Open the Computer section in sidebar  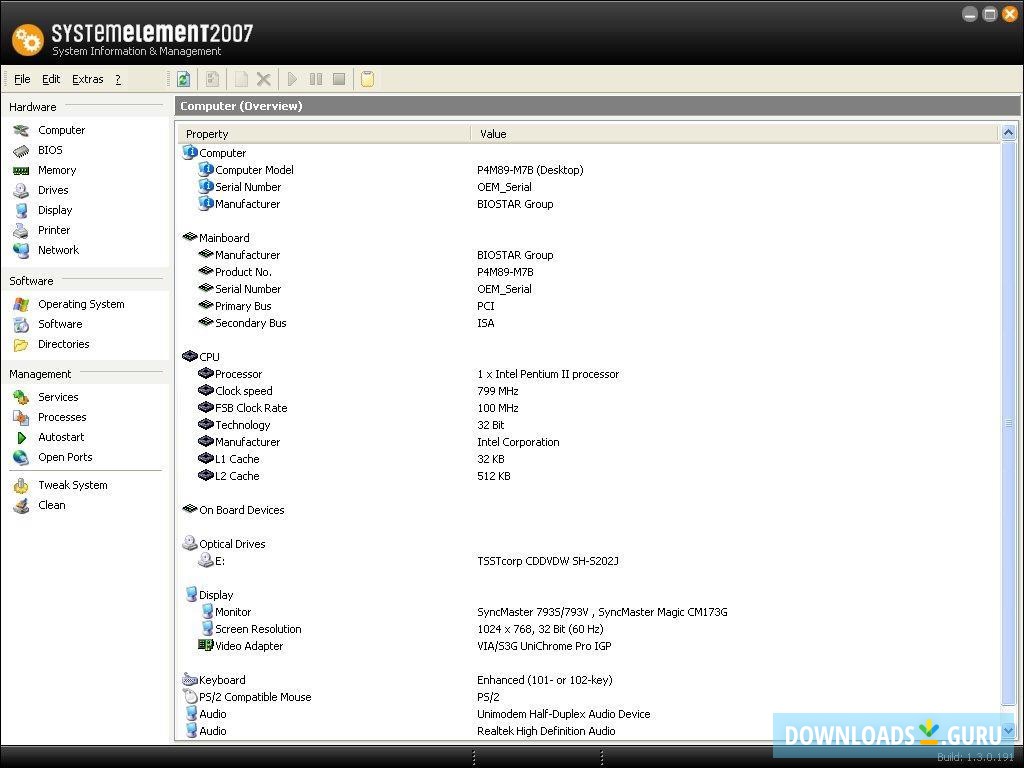click(61, 130)
